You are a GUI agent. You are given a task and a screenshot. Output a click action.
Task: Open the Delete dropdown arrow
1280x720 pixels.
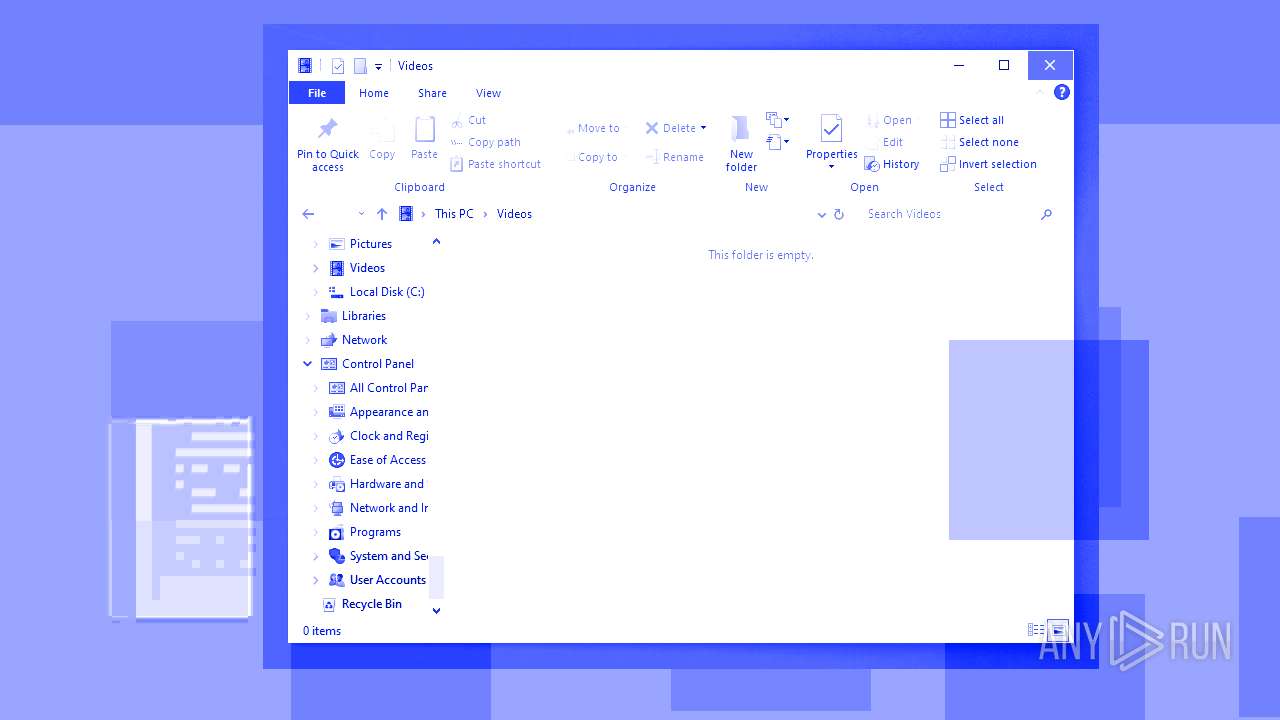pos(703,128)
